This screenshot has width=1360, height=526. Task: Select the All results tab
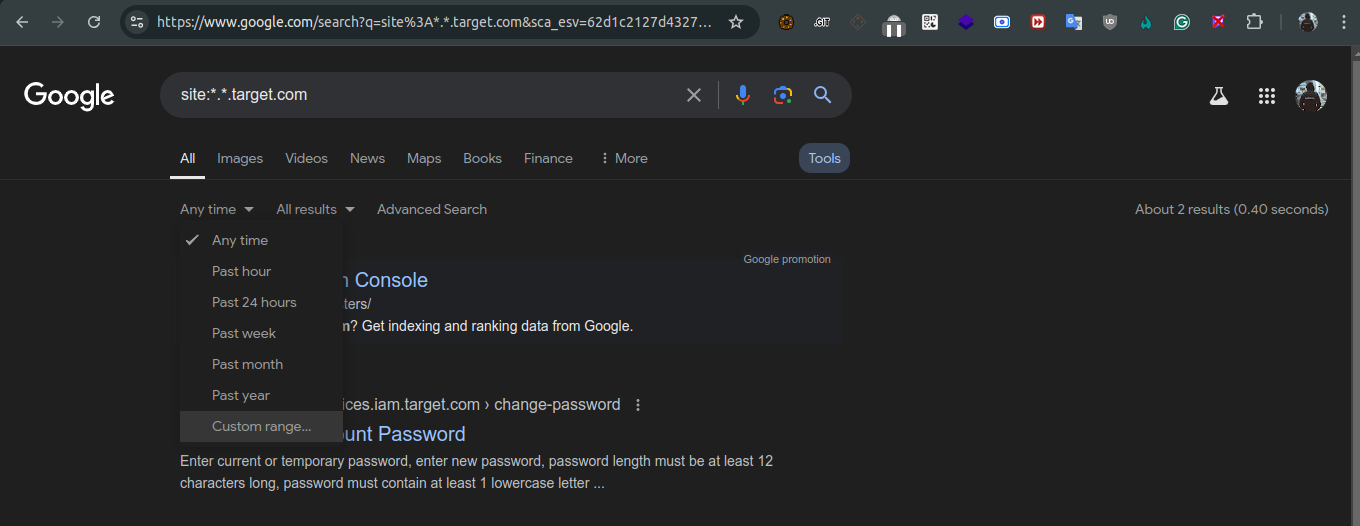187,158
